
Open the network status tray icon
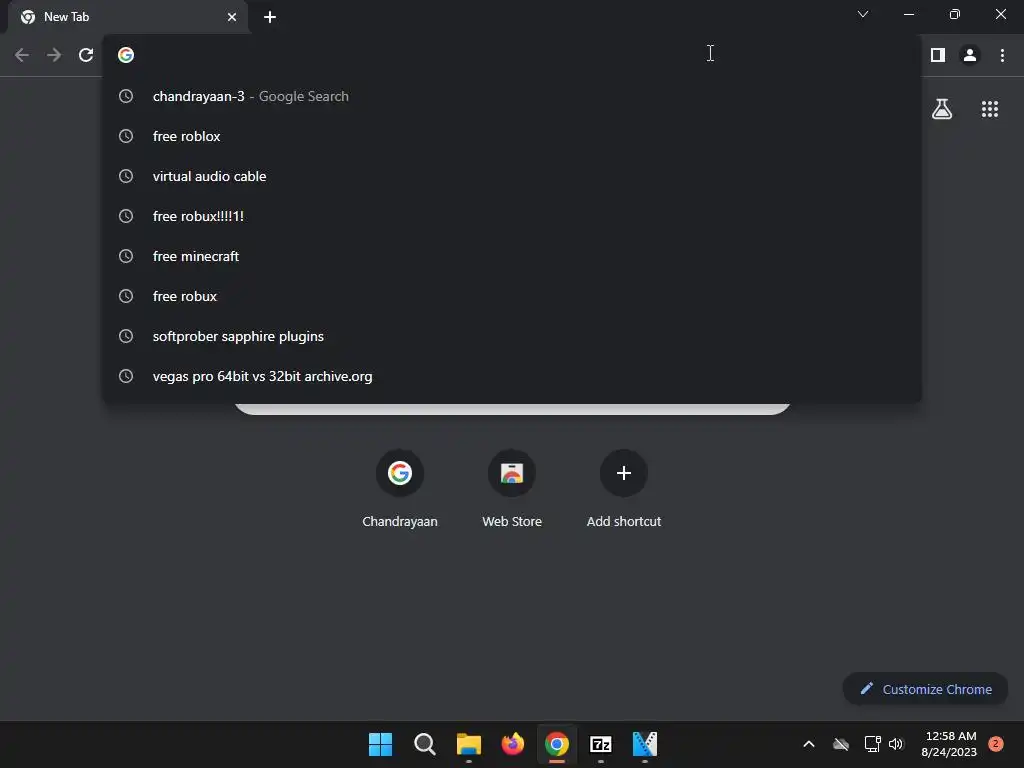click(x=872, y=744)
